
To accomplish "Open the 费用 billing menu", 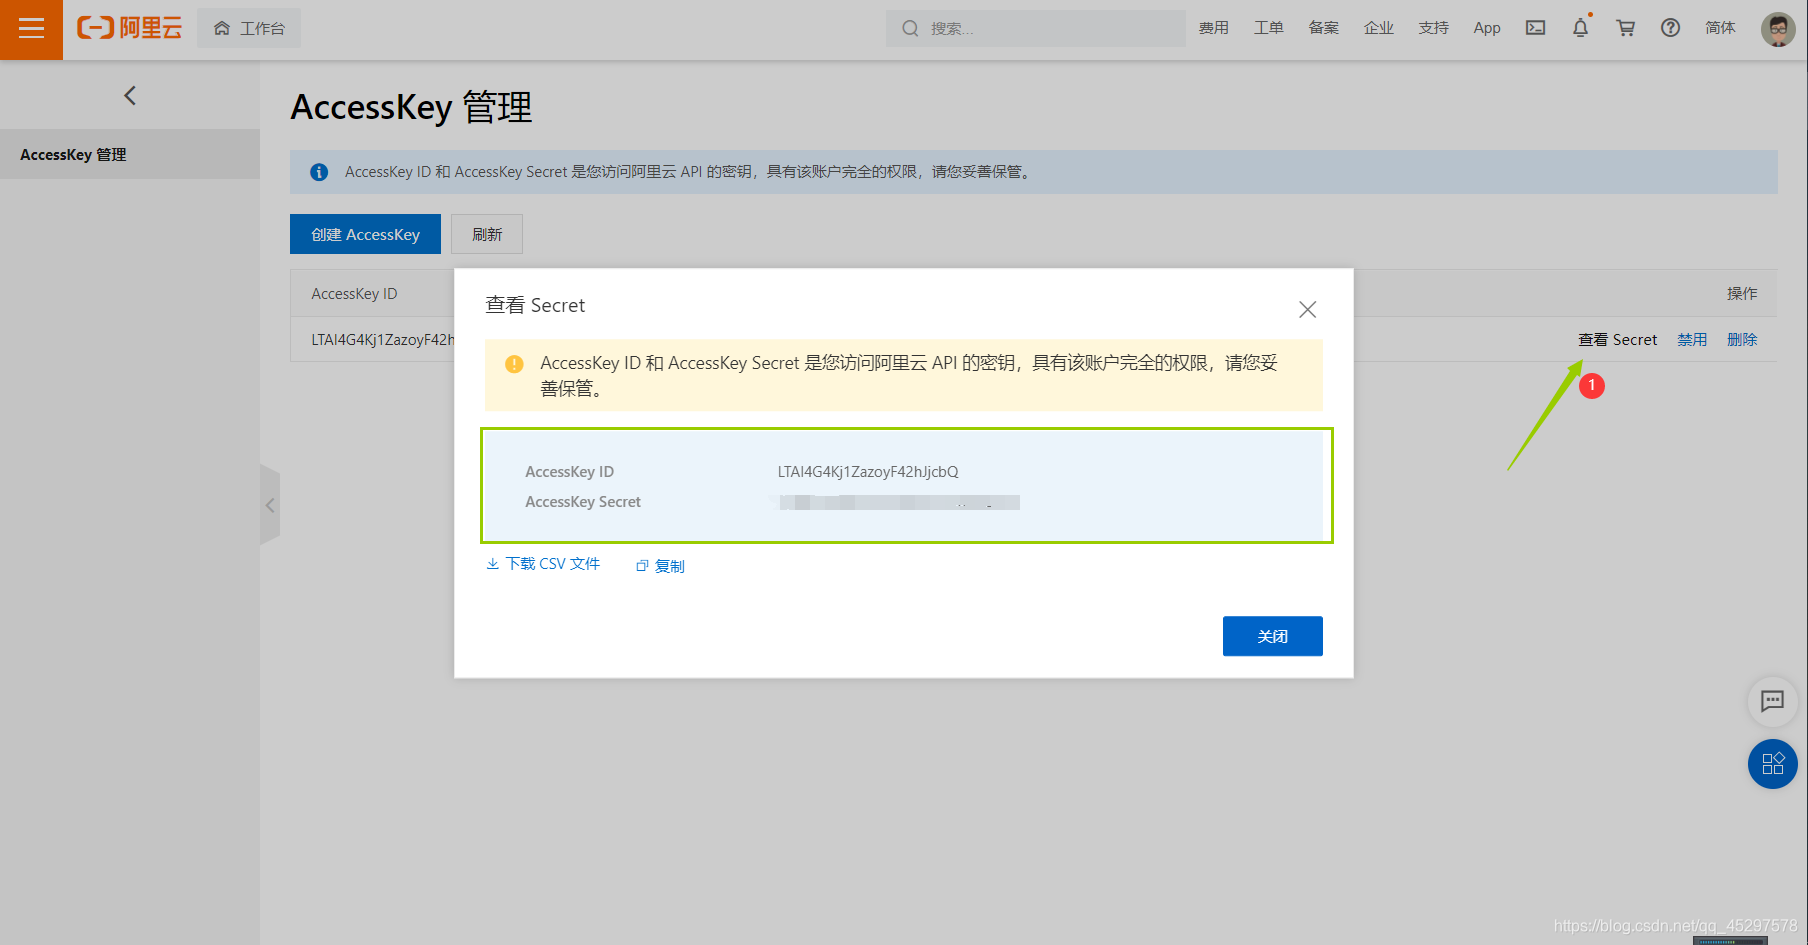I will pos(1214,28).
